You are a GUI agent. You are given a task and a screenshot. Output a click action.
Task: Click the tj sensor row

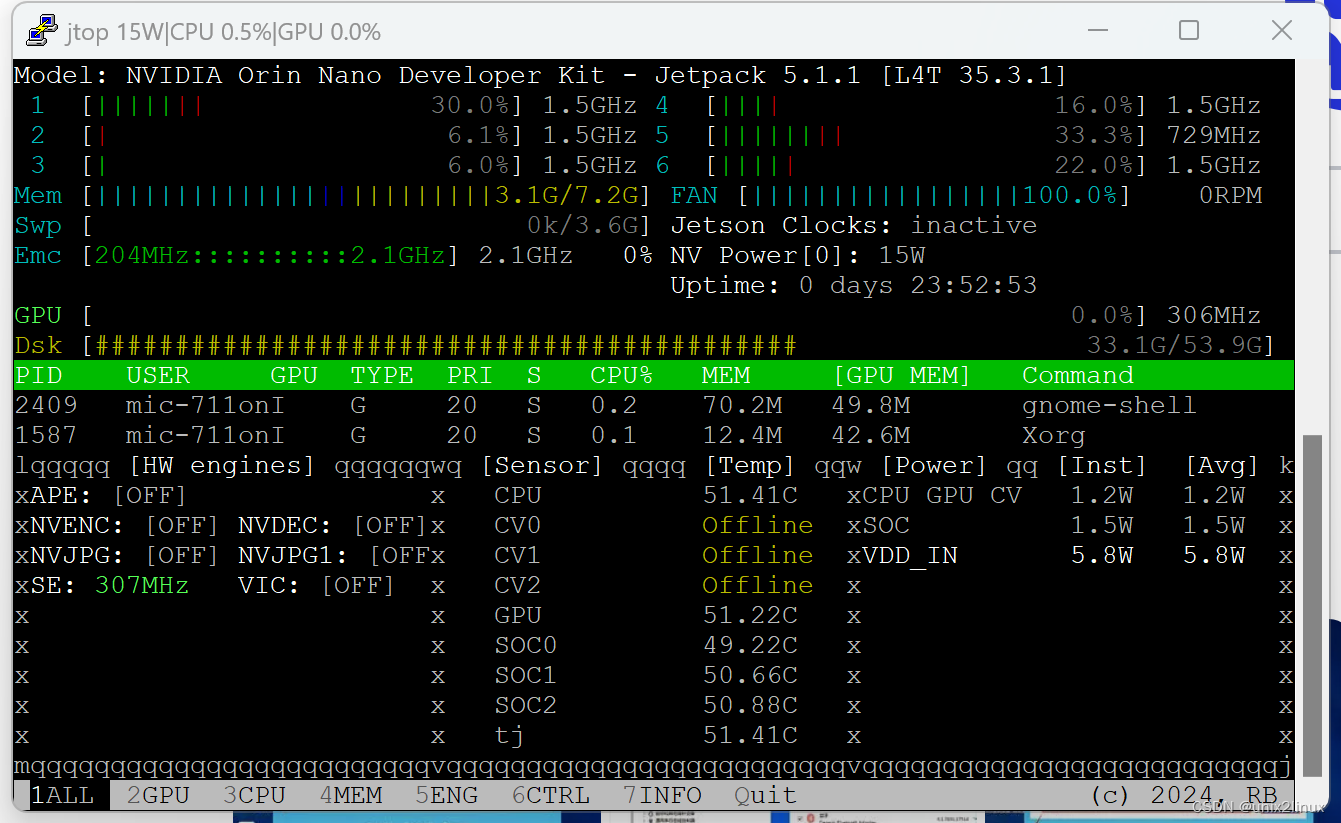[x=646, y=735]
